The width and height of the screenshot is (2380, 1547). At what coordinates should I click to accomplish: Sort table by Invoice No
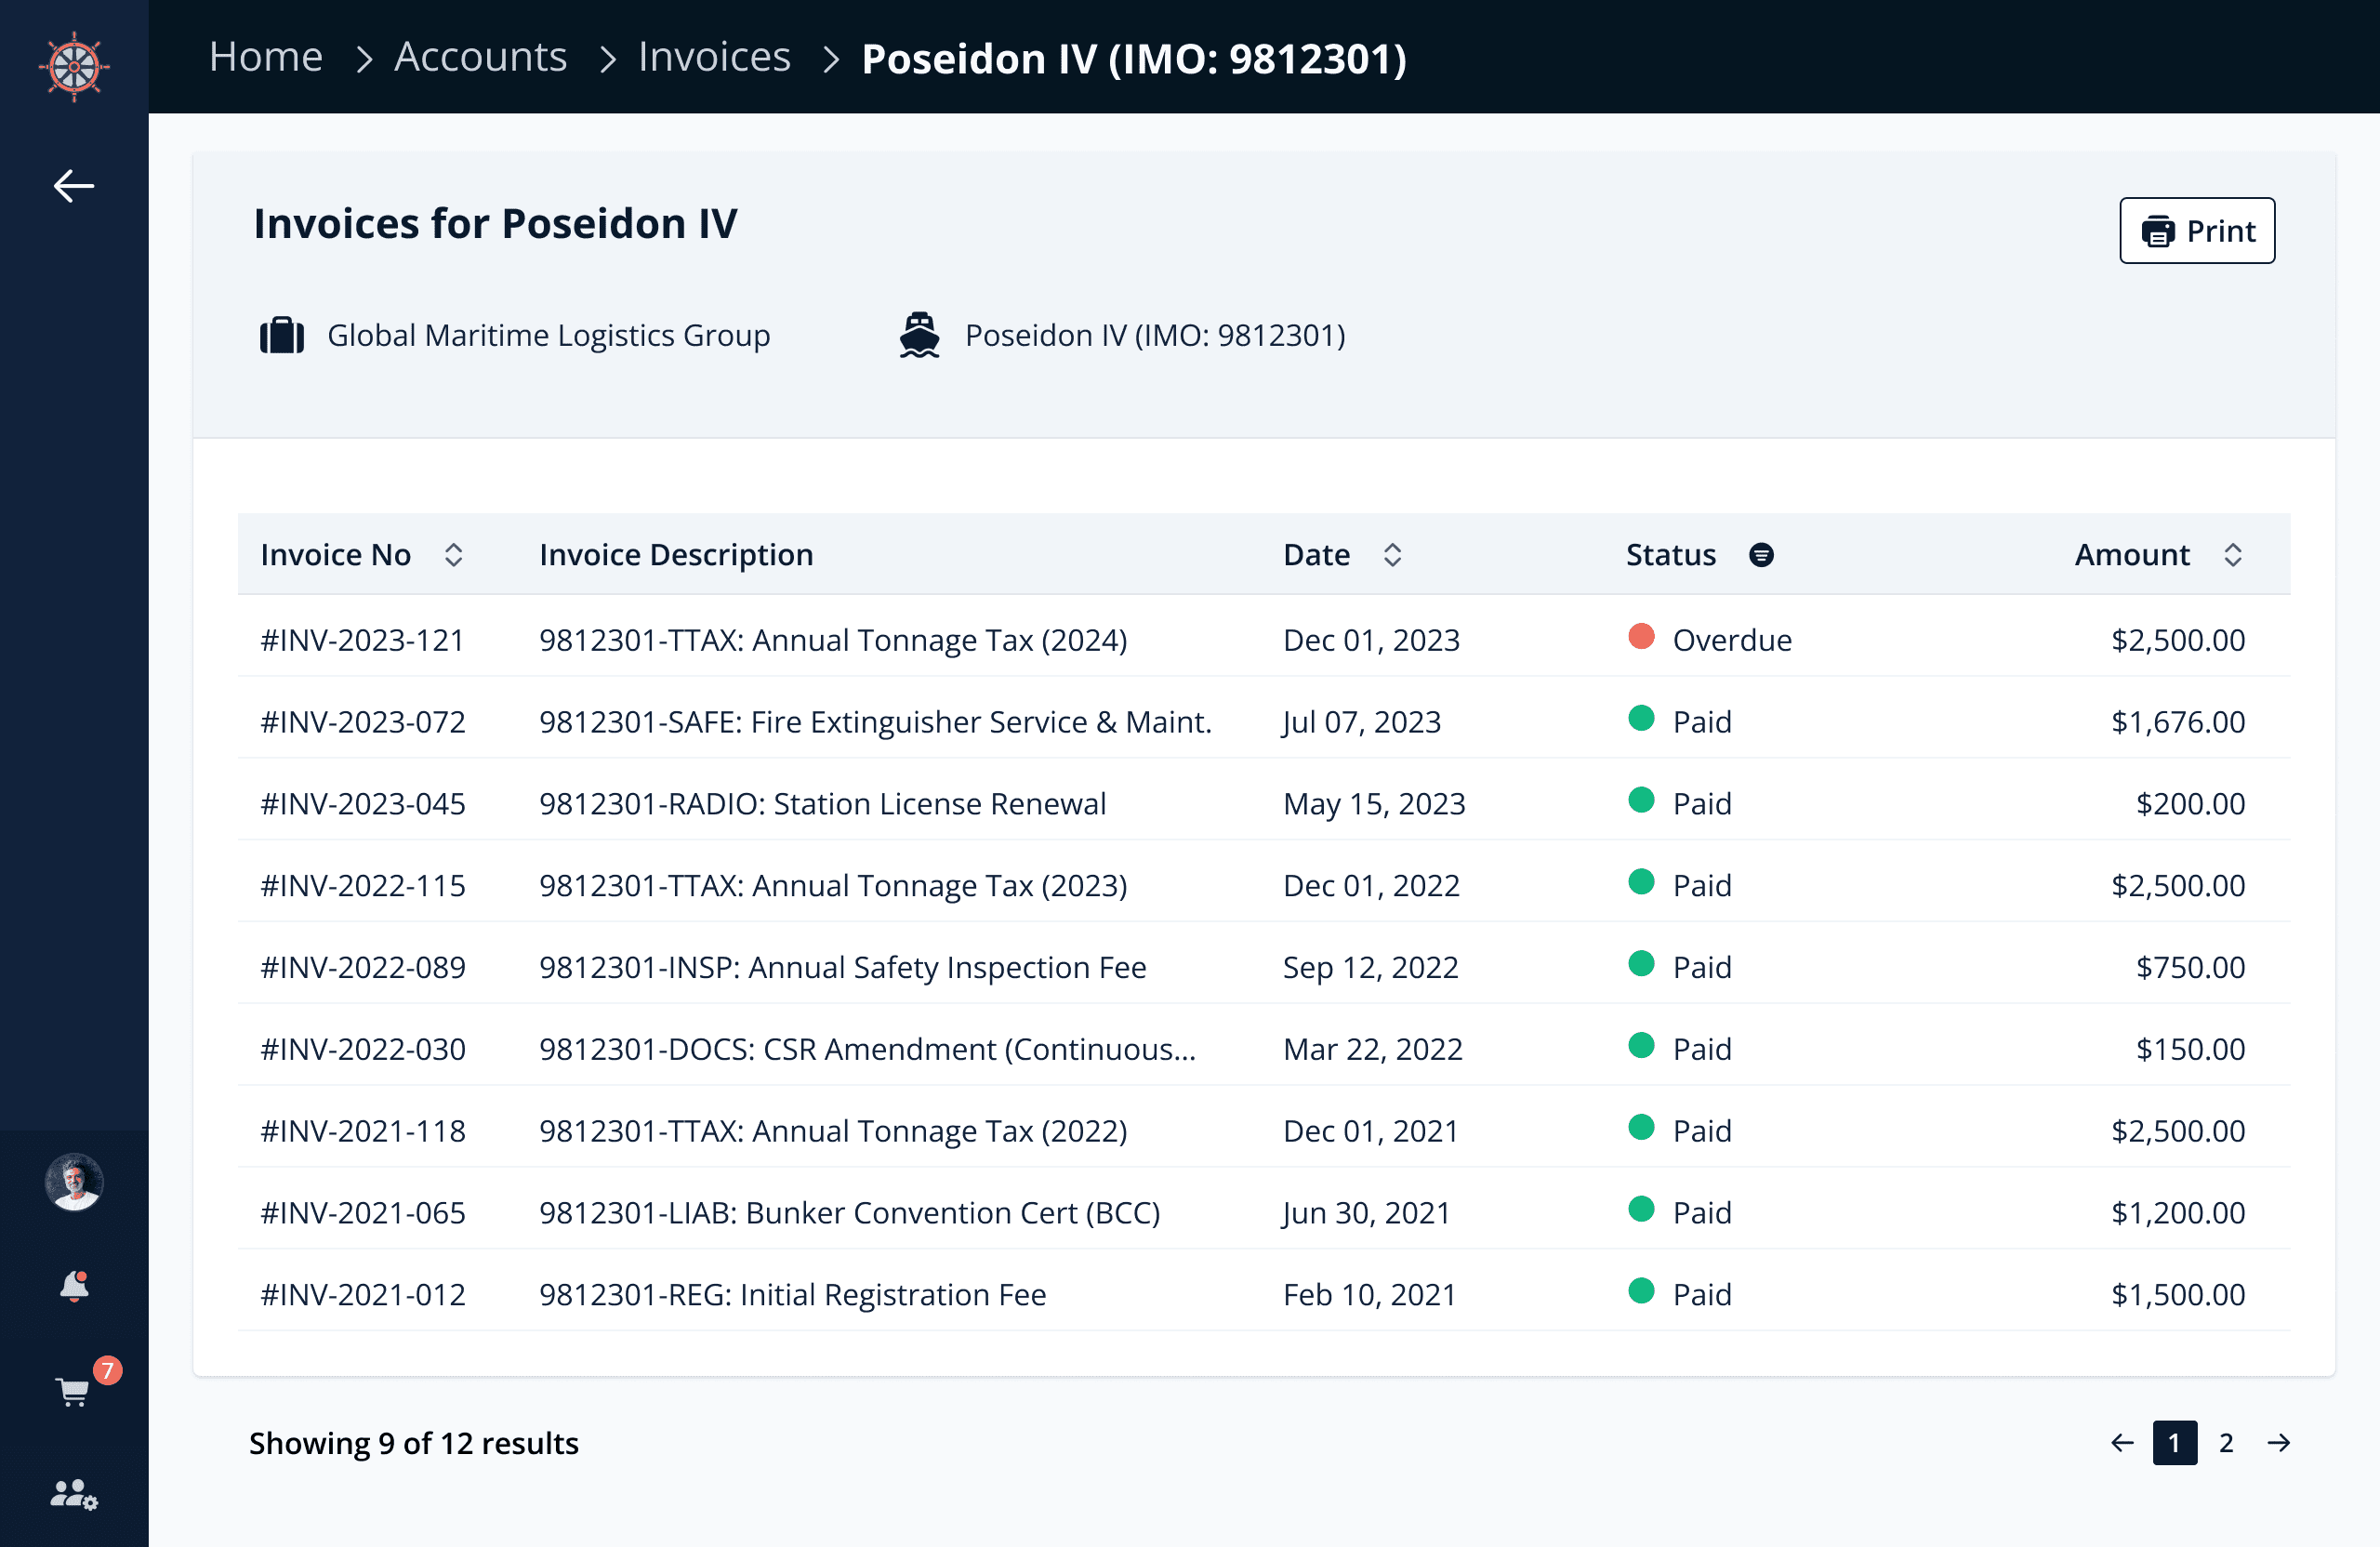tap(453, 555)
